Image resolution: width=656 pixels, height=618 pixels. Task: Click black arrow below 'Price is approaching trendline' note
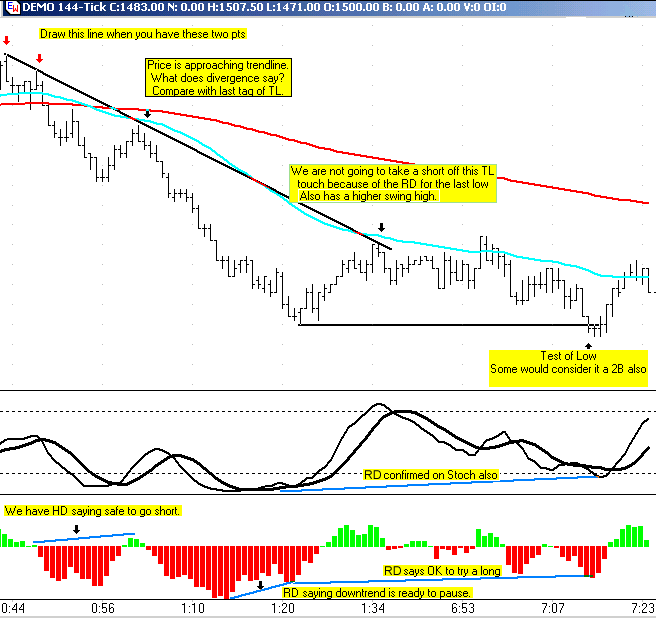[148, 114]
